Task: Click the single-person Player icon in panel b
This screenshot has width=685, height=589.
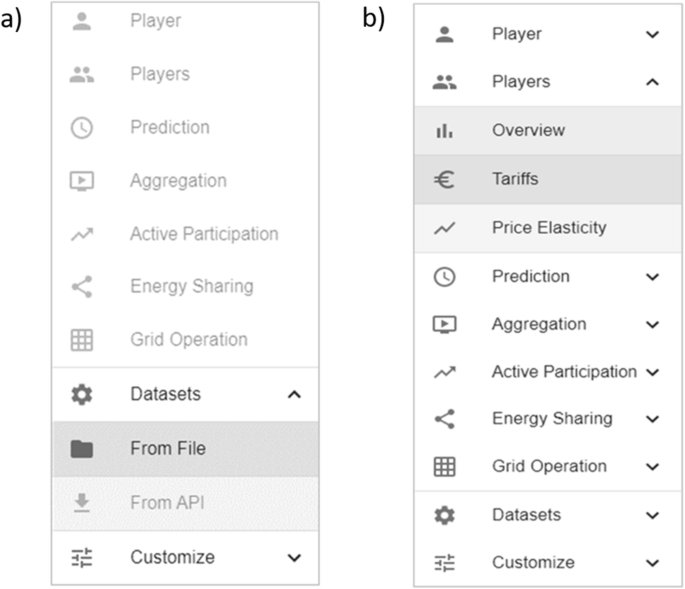Action: (x=444, y=35)
